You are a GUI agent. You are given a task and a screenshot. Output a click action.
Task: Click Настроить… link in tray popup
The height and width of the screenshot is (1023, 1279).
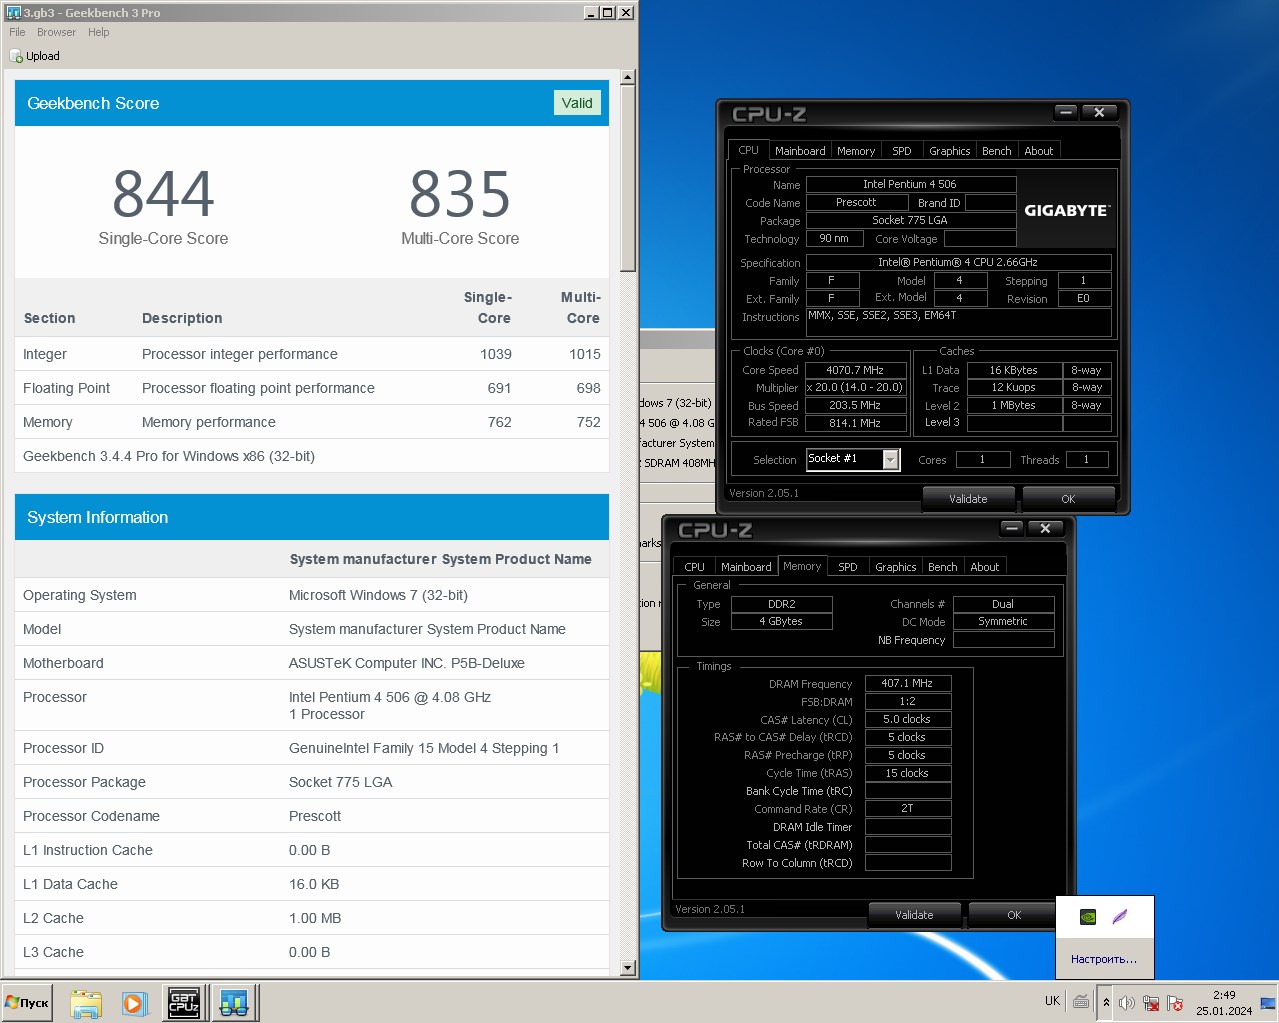coord(1104,959)
